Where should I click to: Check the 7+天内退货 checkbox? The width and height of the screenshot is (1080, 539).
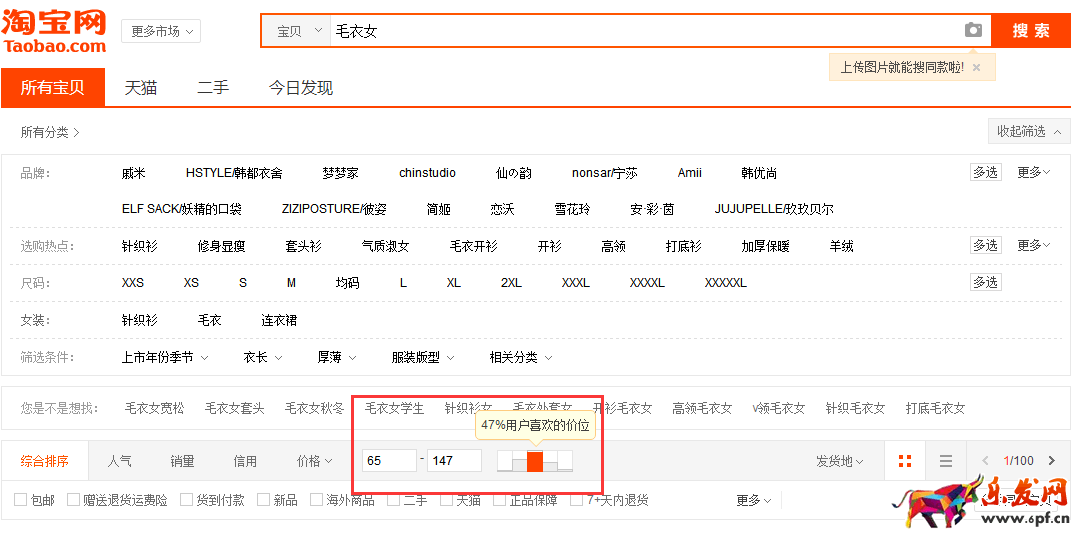[577, 500]
